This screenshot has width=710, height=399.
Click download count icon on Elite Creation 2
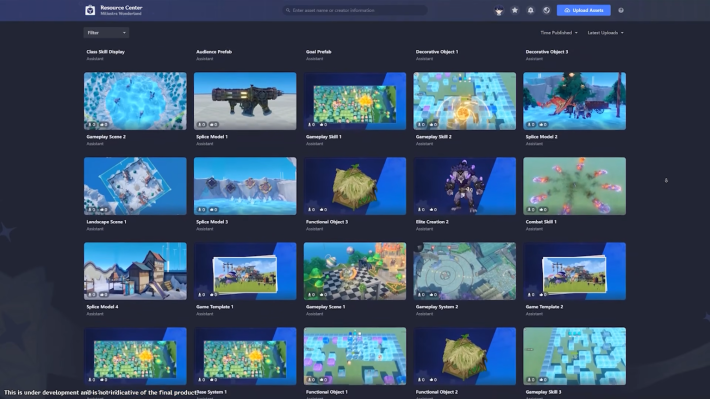pos(420,210)
